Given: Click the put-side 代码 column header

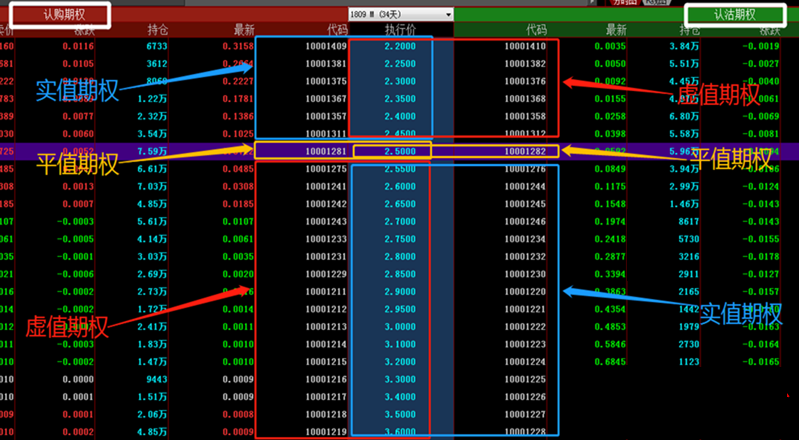Looking at the screenshot, I should 536,30.
